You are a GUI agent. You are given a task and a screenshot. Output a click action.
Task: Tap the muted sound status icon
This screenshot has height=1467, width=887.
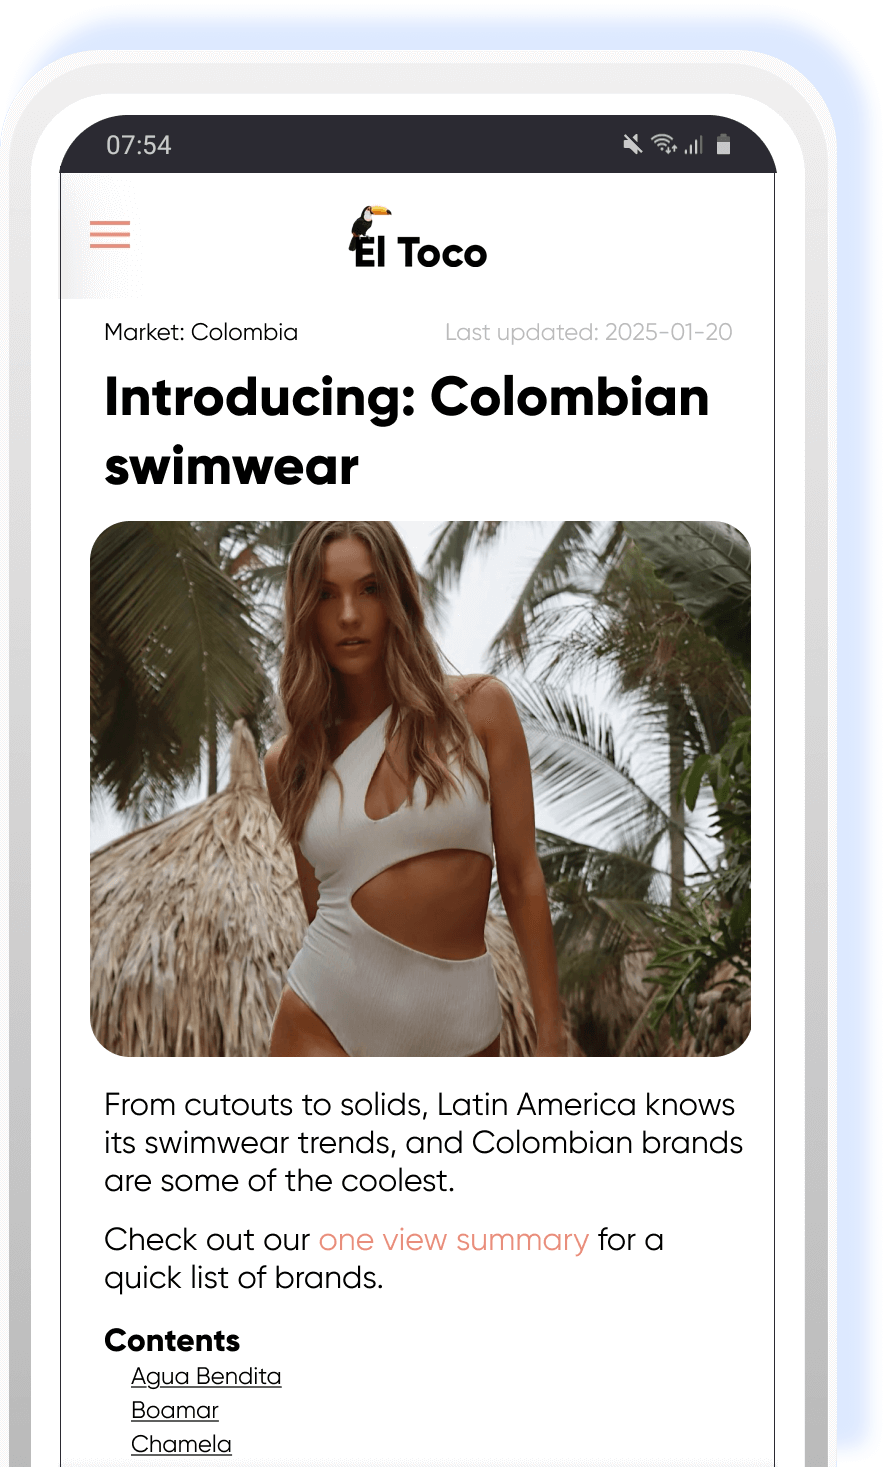pos(632,145)
